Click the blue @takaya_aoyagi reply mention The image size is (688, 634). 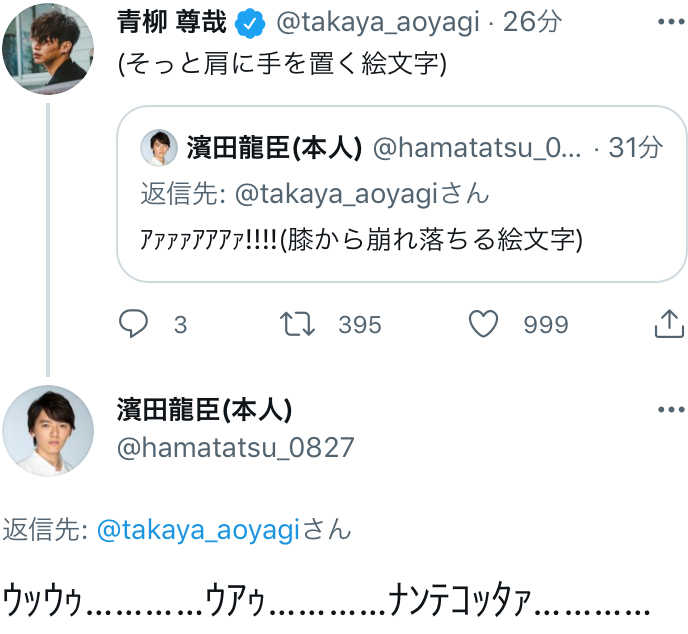point(198,530)
